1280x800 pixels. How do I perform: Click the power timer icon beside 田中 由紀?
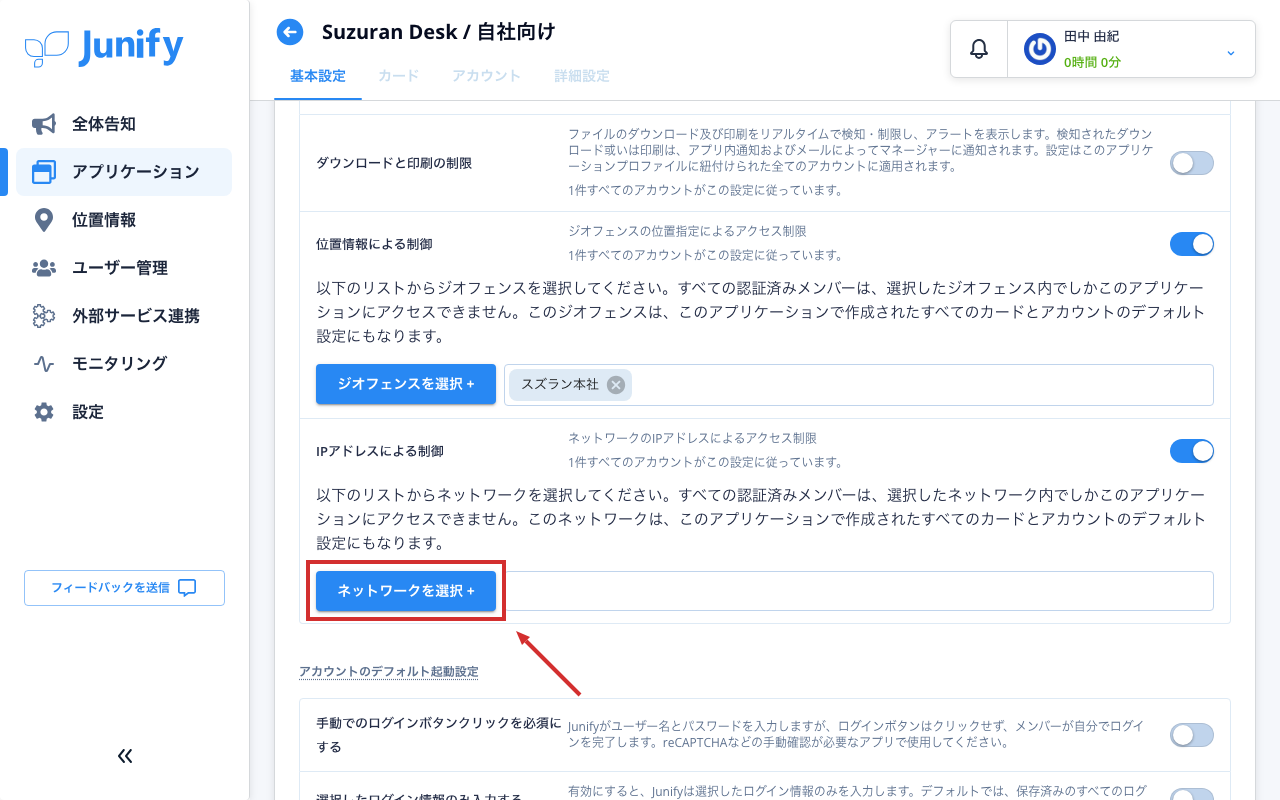click(x=1040, y=49)
